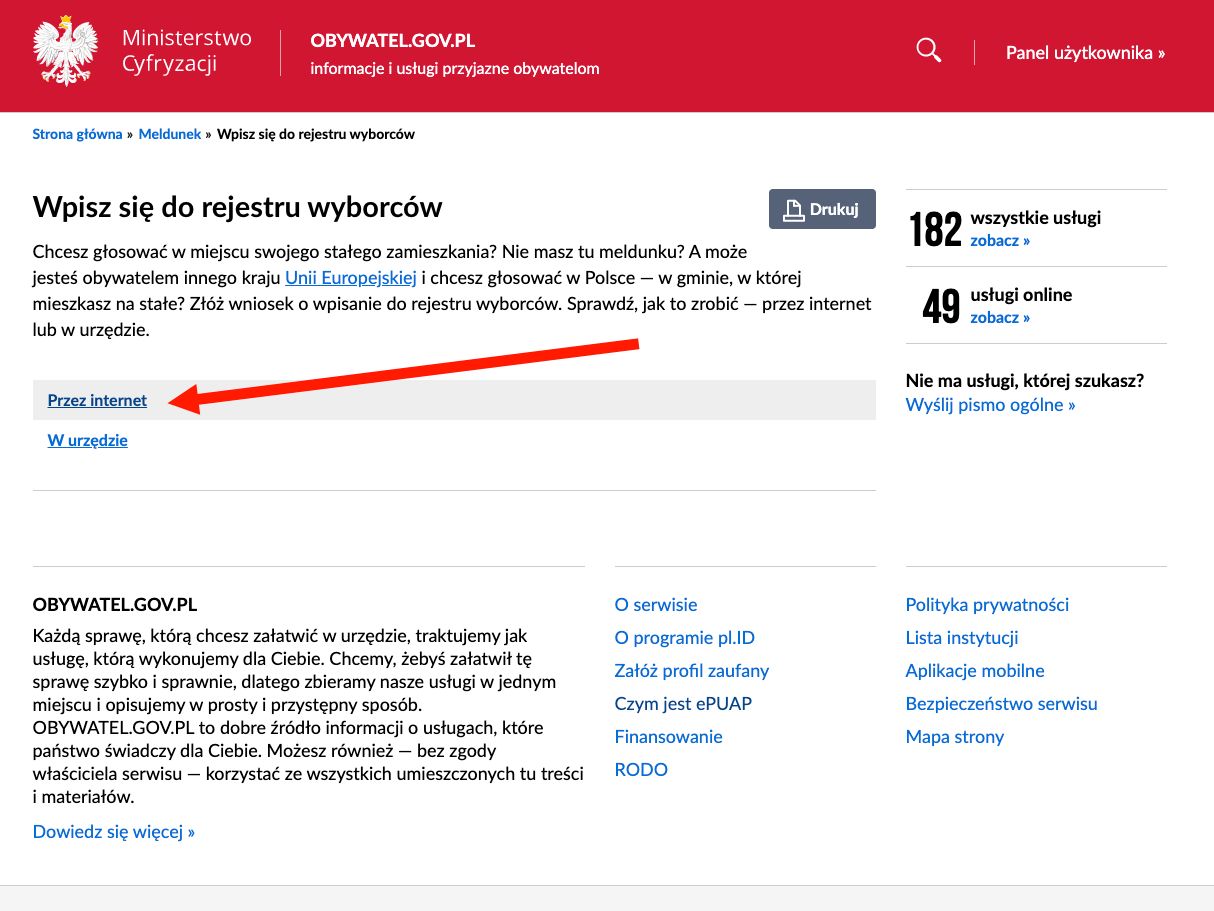Open Finansowanie footer link
This screenshot has height=911, width=1214.
tap(669, 736)
